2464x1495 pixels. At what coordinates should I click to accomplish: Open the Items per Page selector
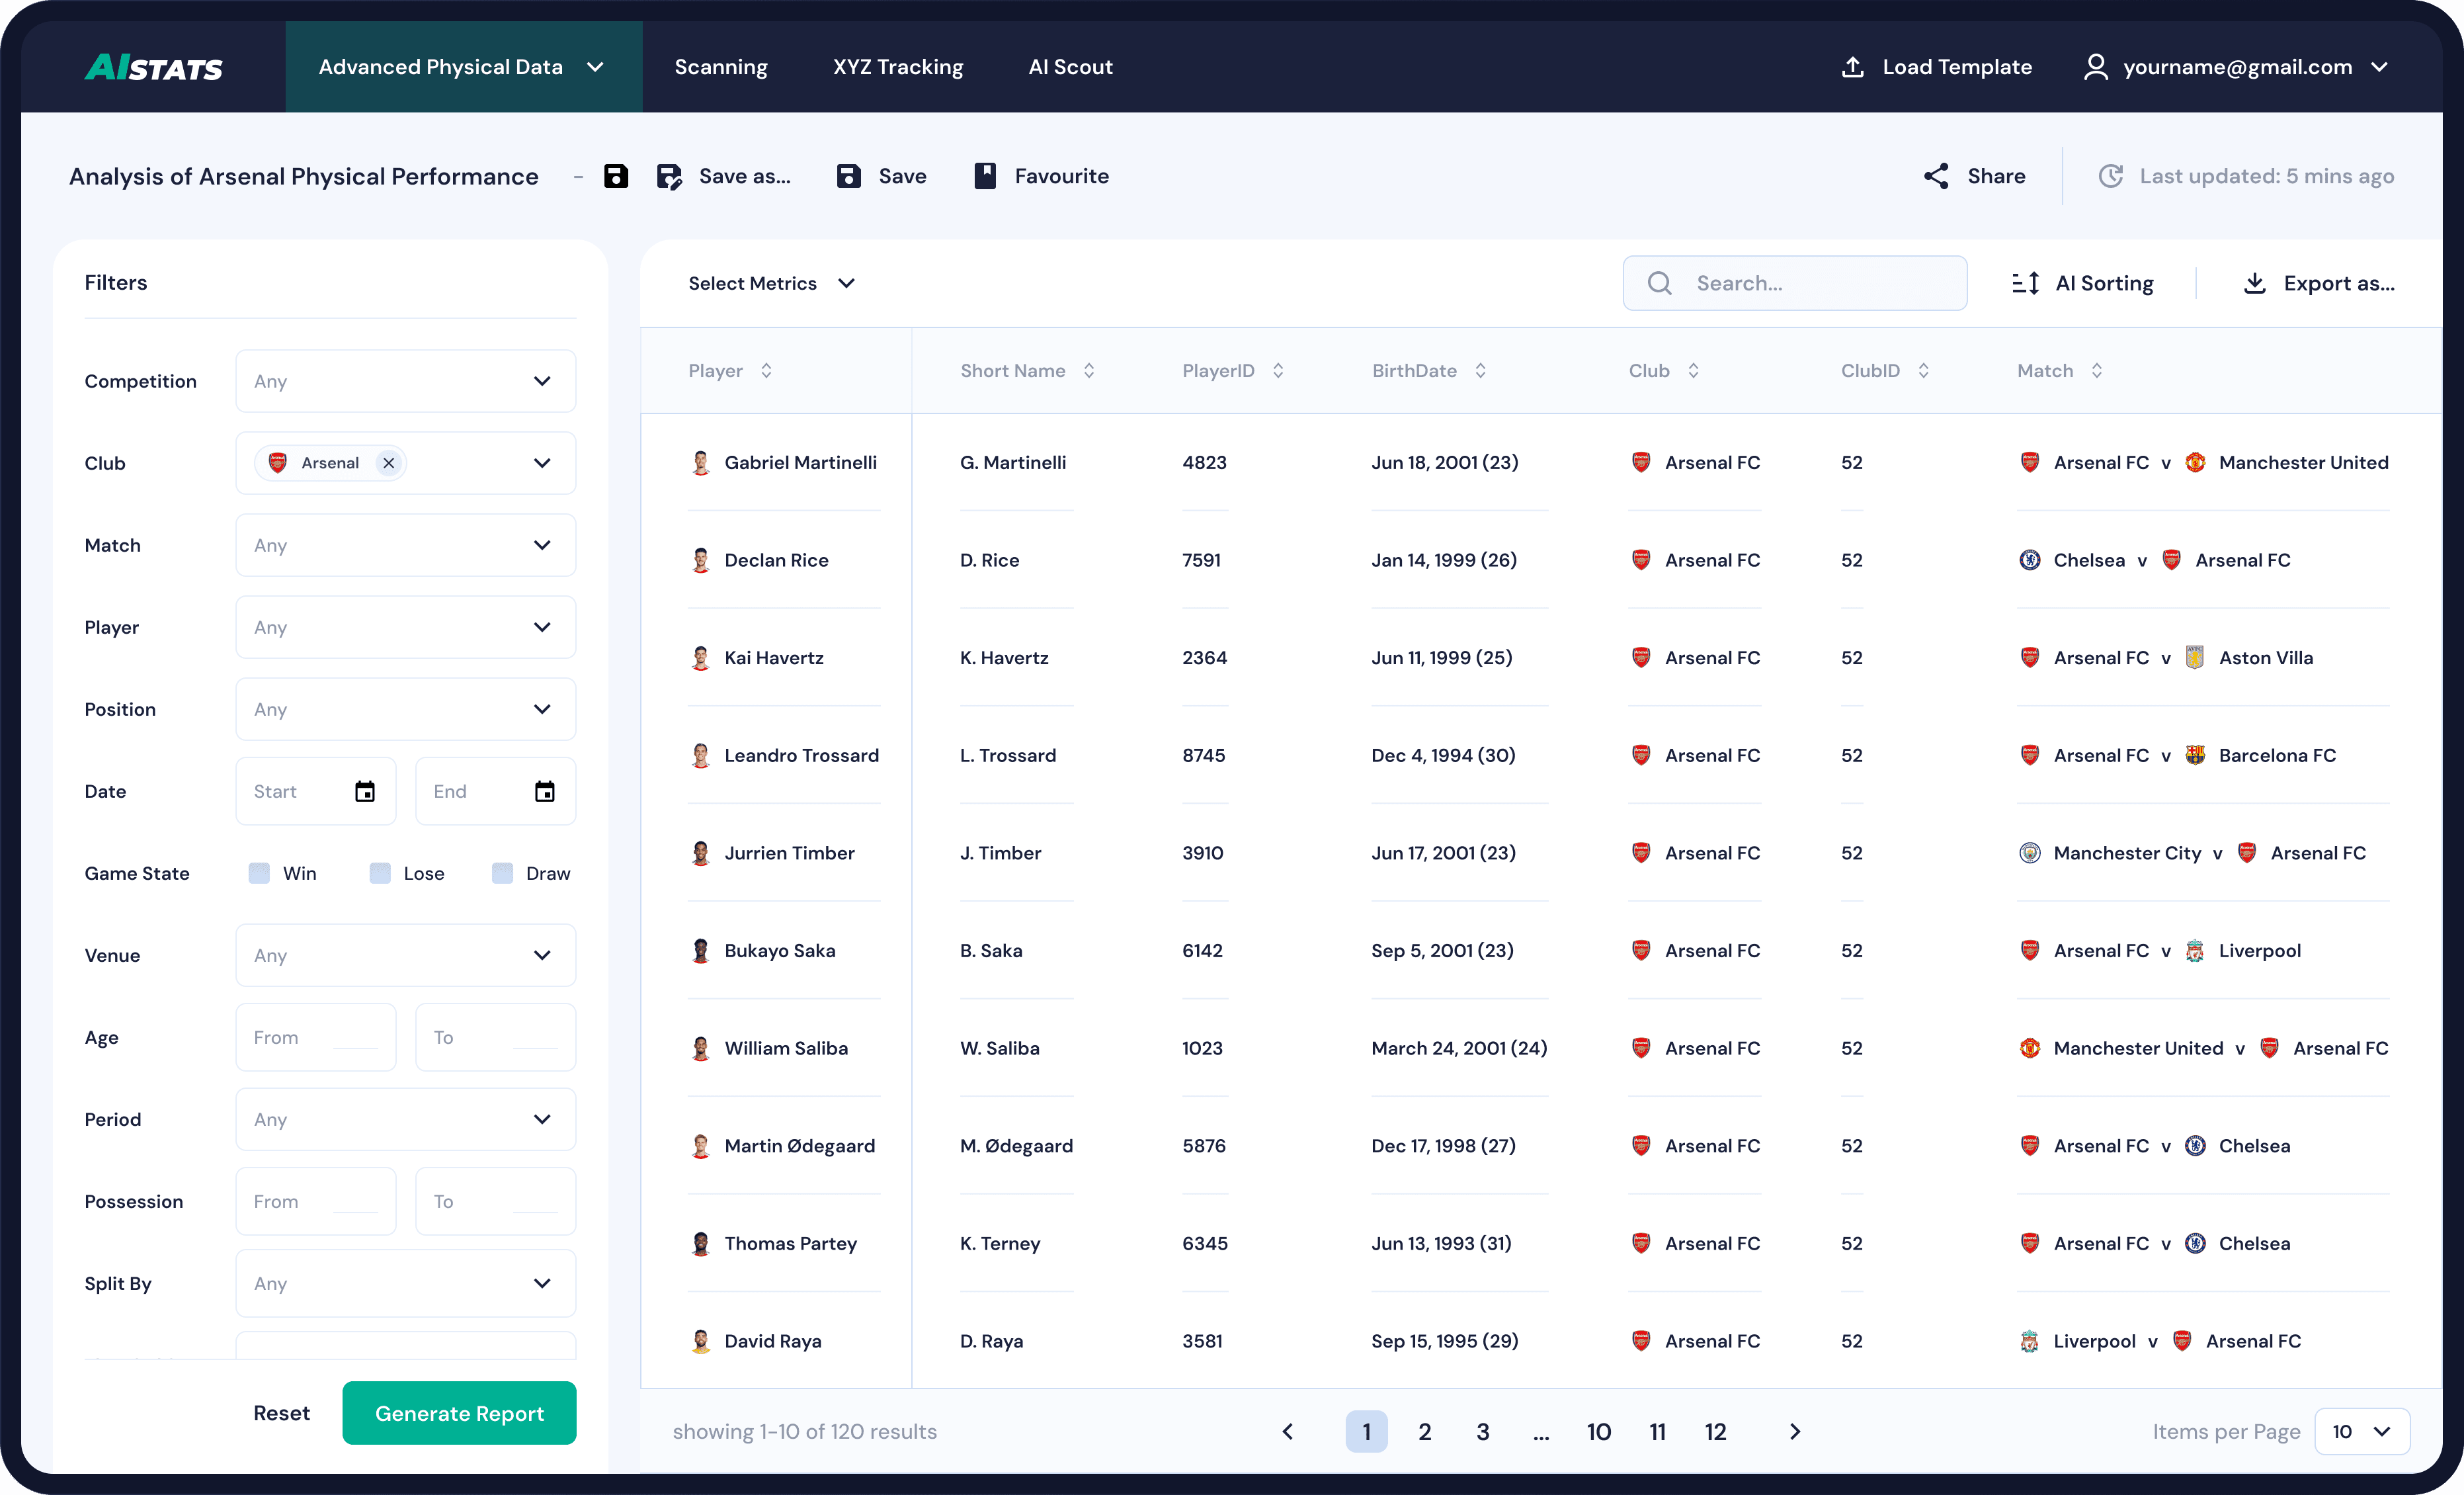click(x=2360, y=1432)
